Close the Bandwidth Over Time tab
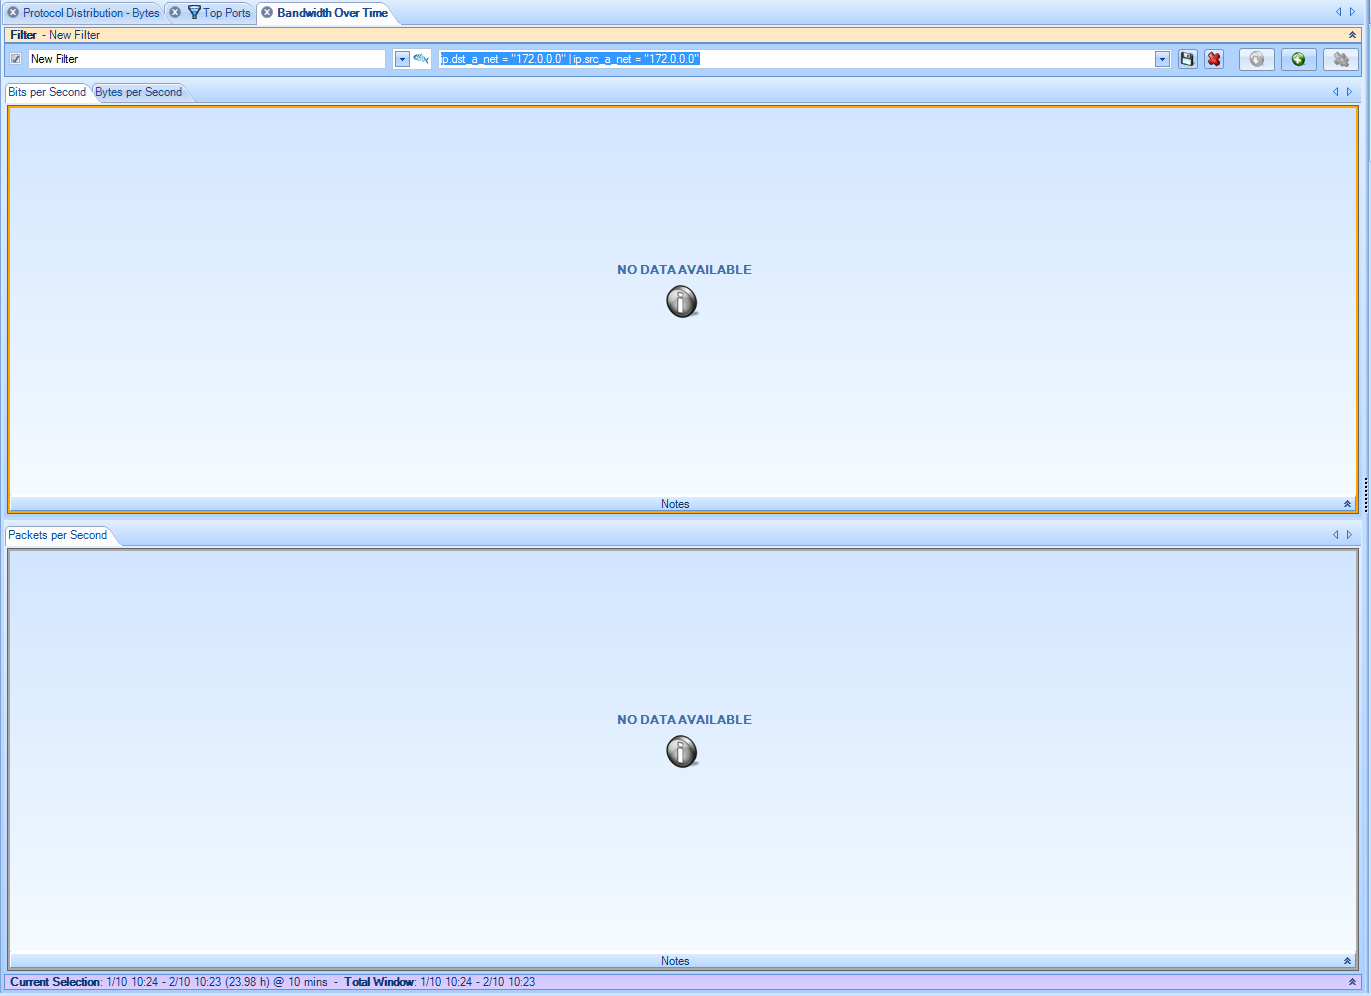1371x996 pixels. point(267,13)
